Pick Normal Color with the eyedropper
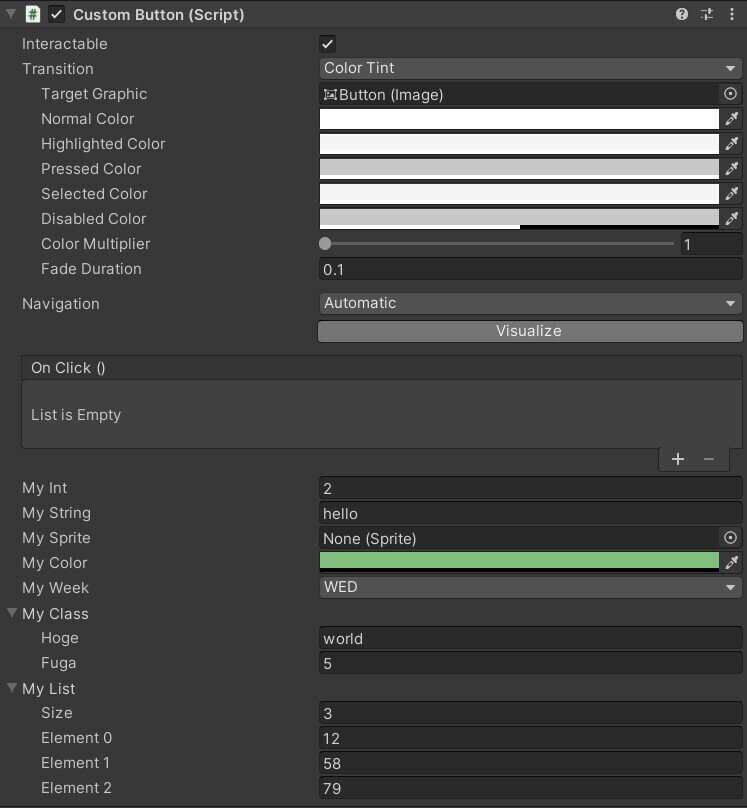 (732, 119)
